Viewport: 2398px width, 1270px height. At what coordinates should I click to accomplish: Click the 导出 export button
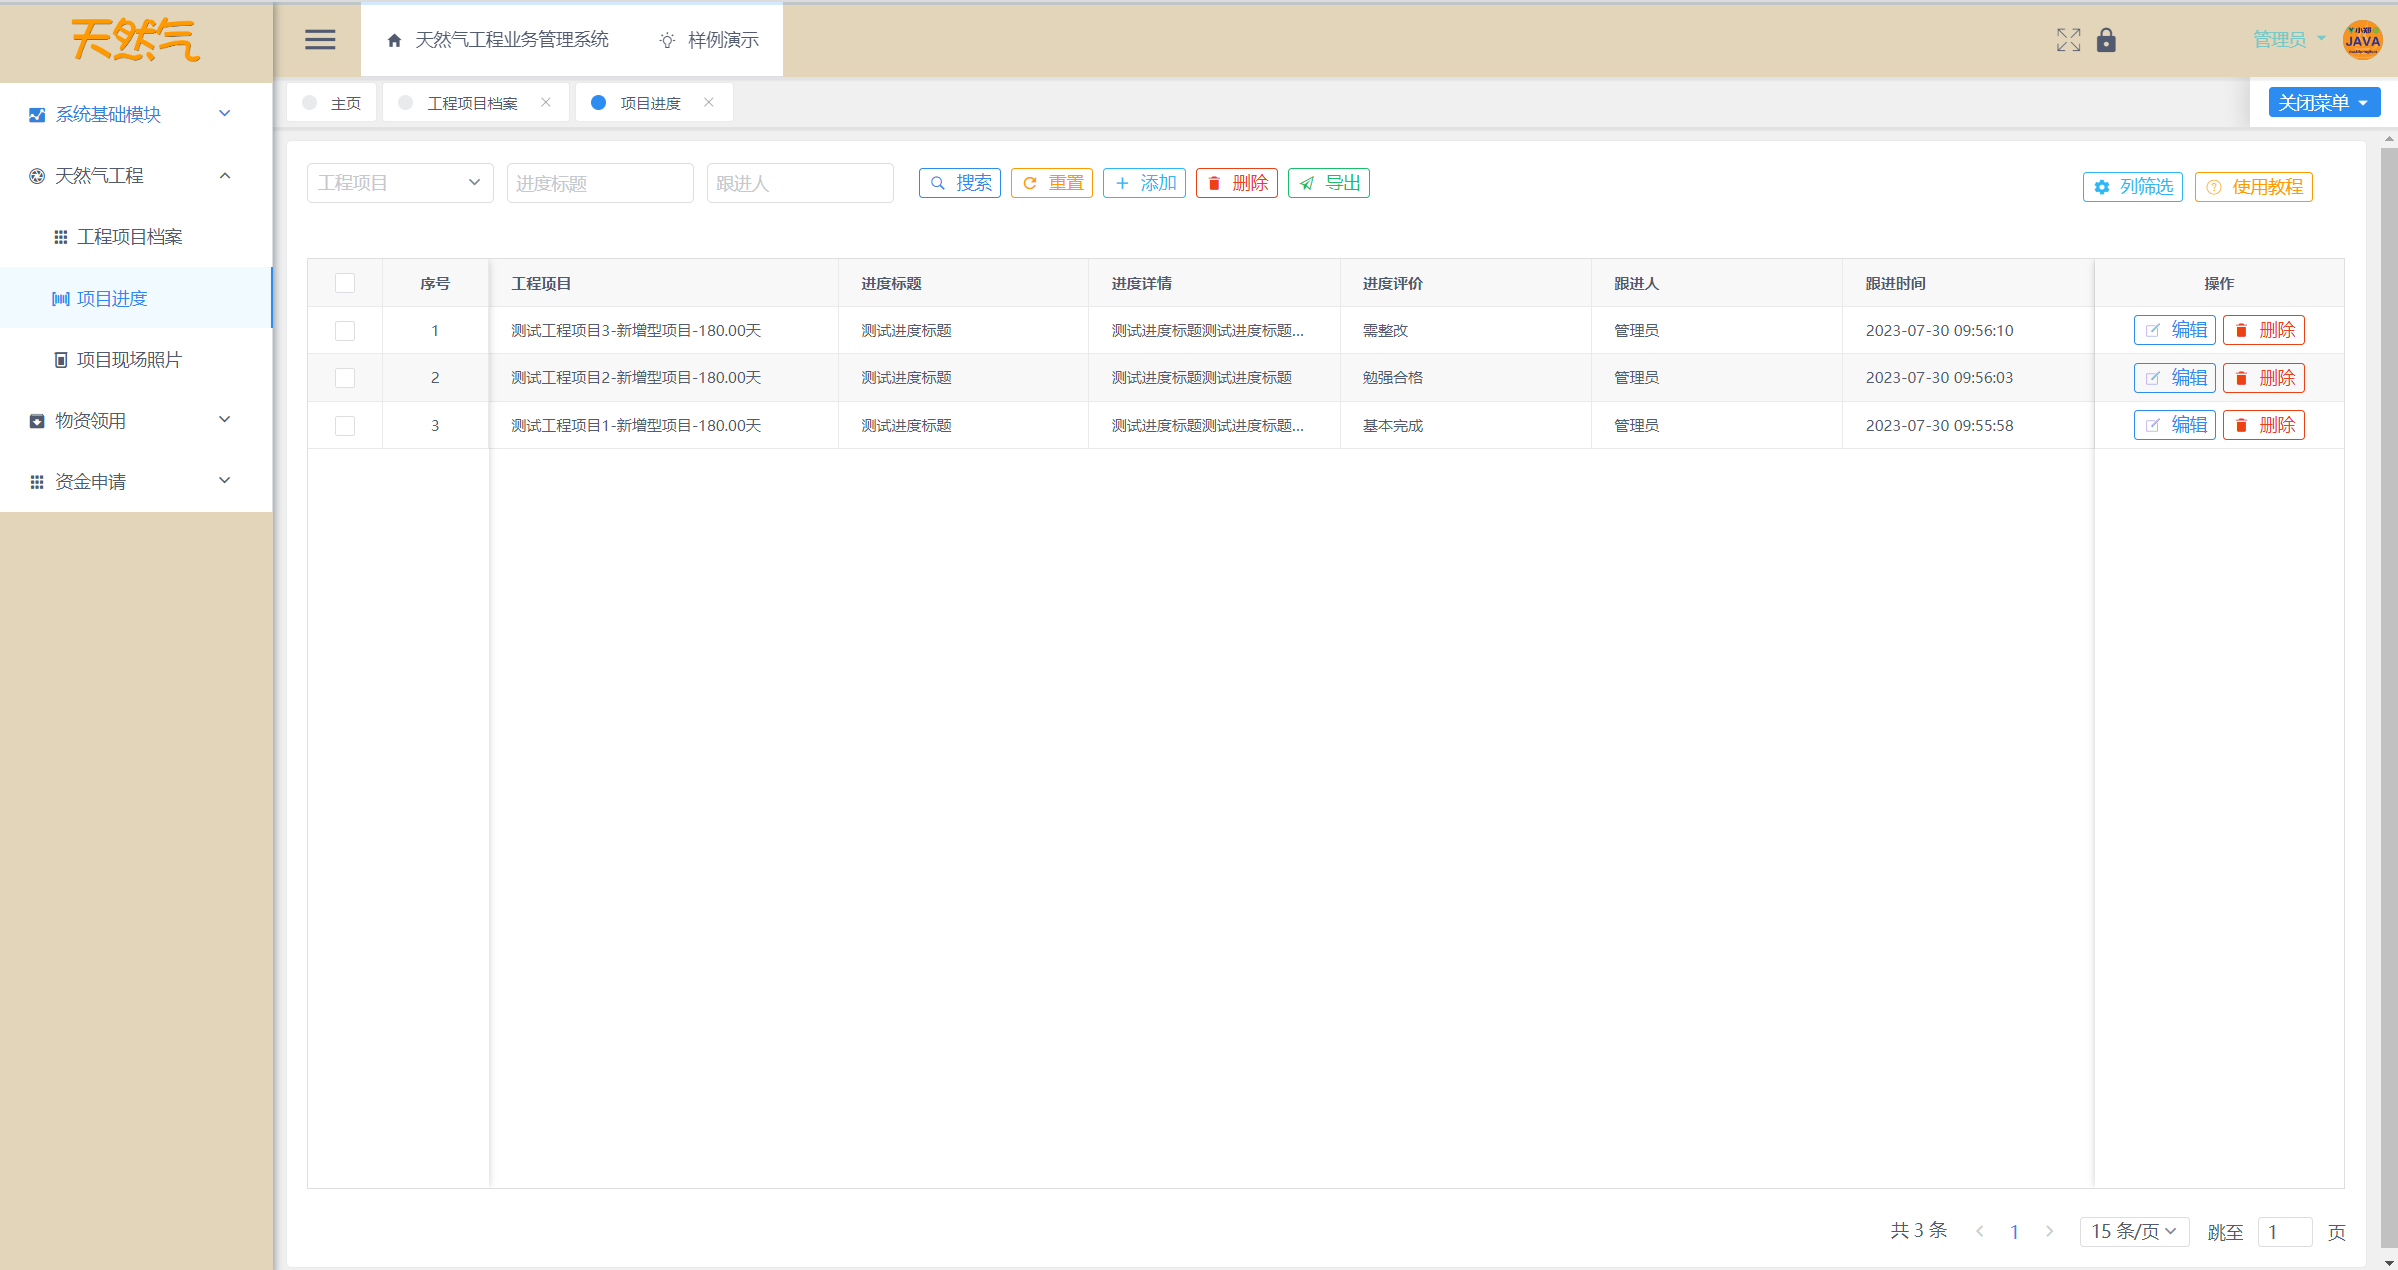coord(1328,183)
